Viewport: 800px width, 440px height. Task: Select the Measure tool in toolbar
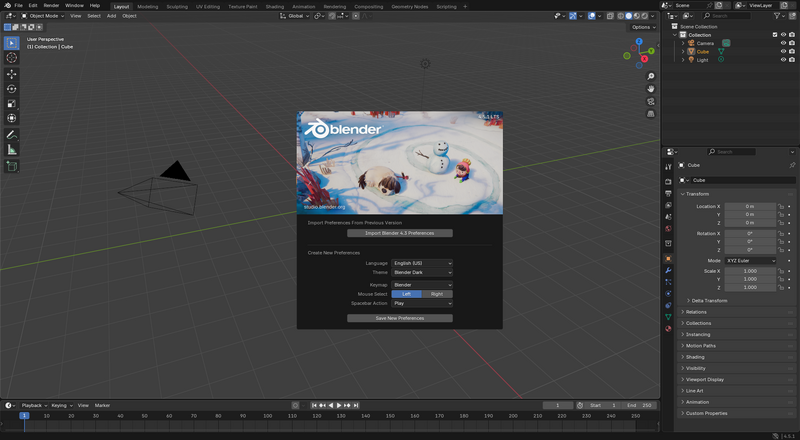coord(12,149)
